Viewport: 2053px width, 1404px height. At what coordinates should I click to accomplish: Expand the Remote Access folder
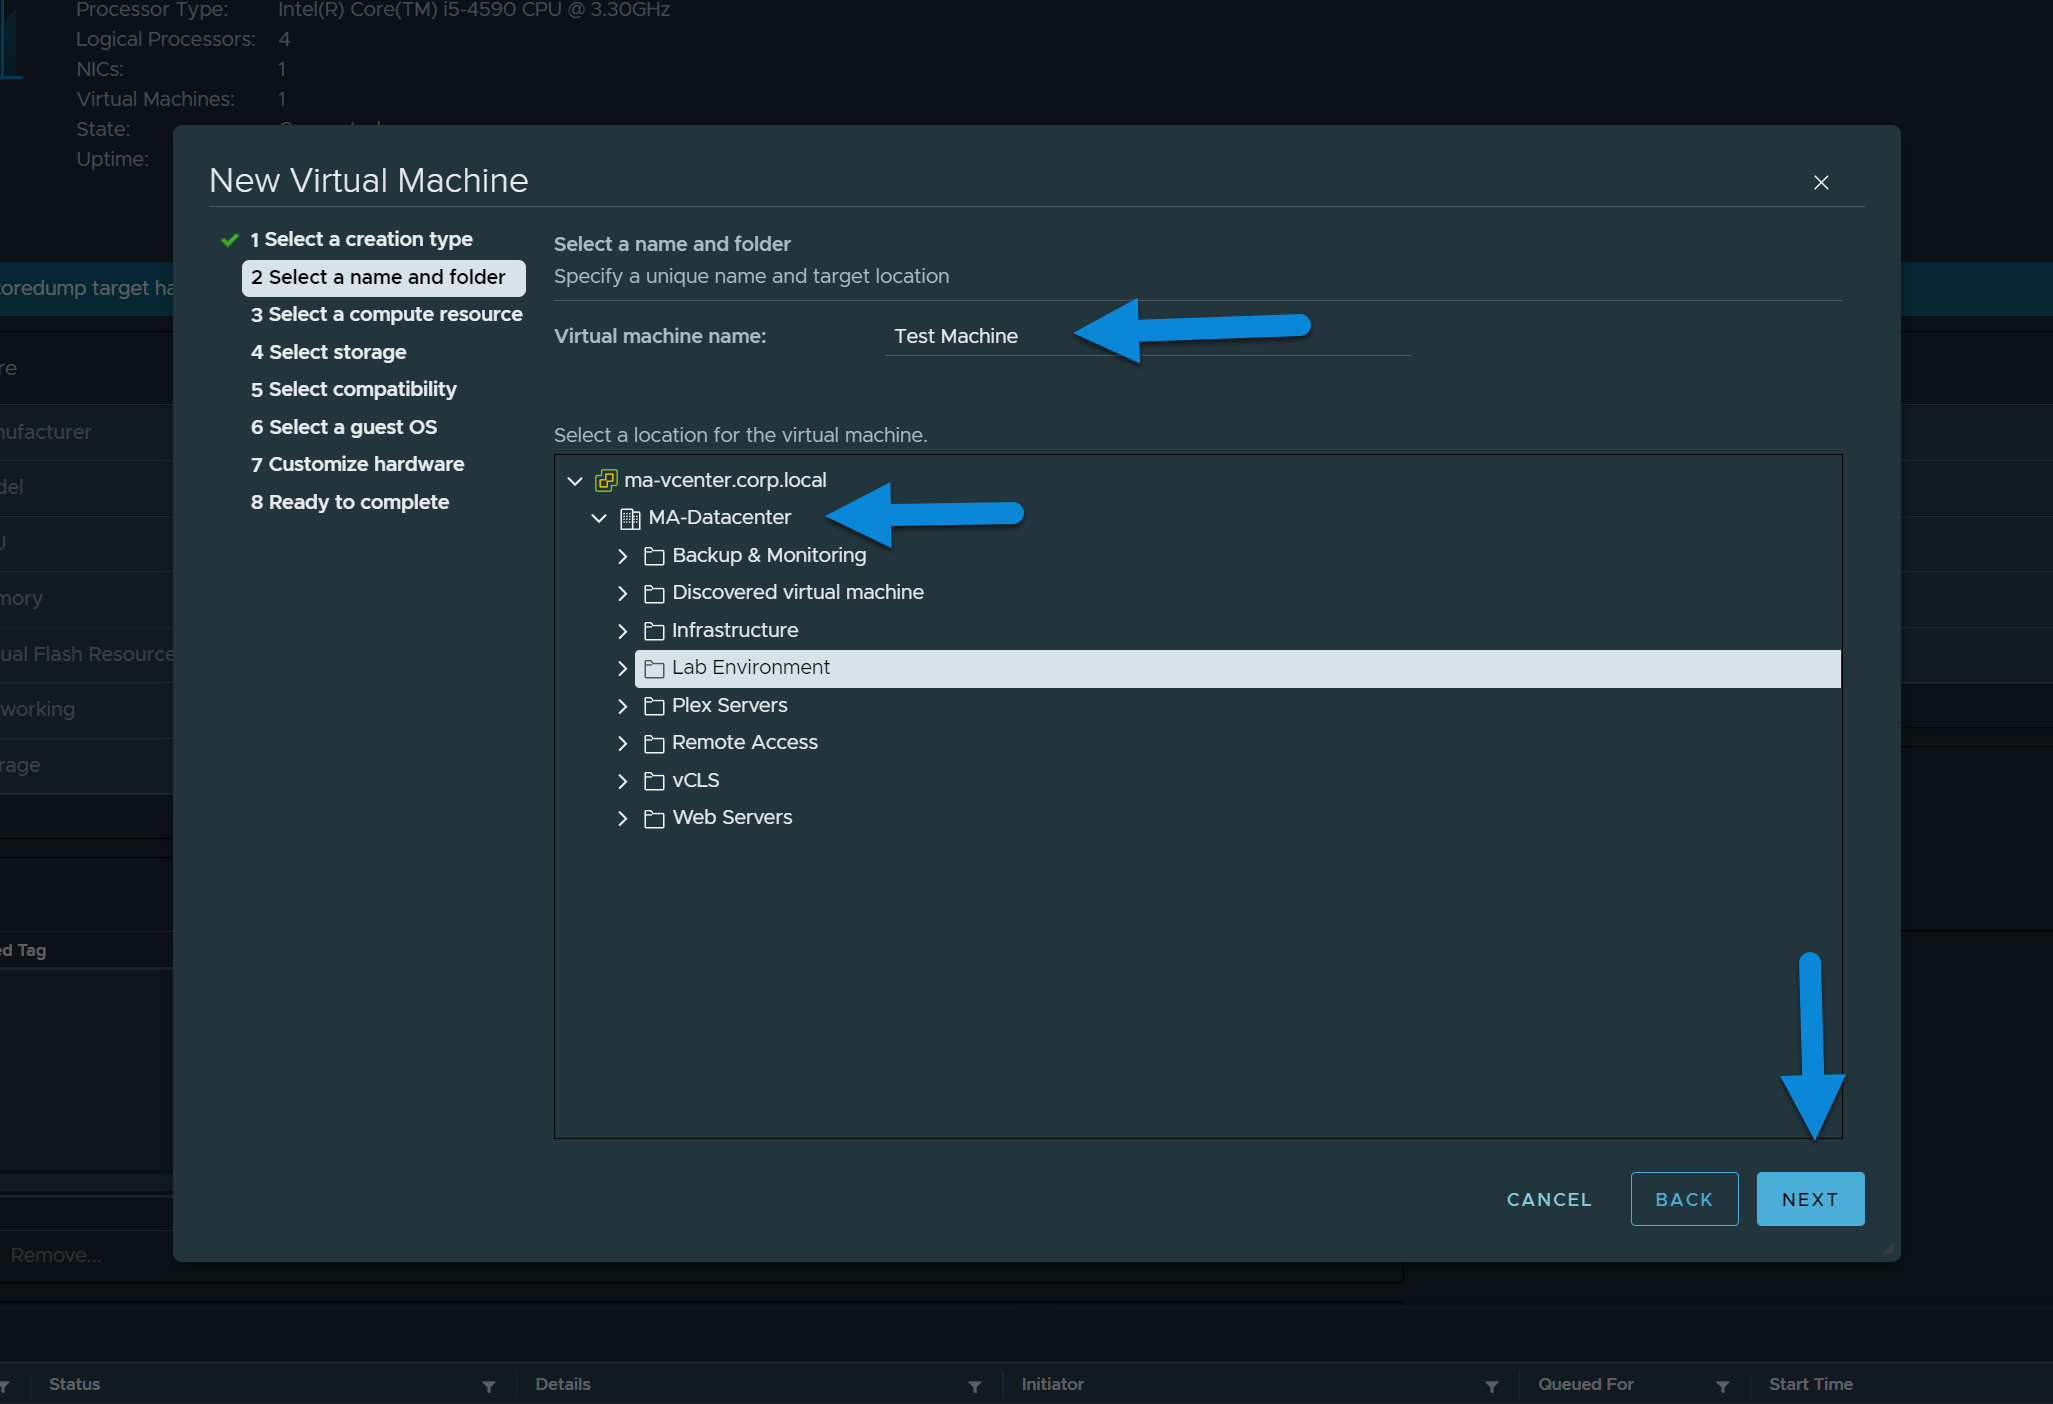tap(623, 744)
